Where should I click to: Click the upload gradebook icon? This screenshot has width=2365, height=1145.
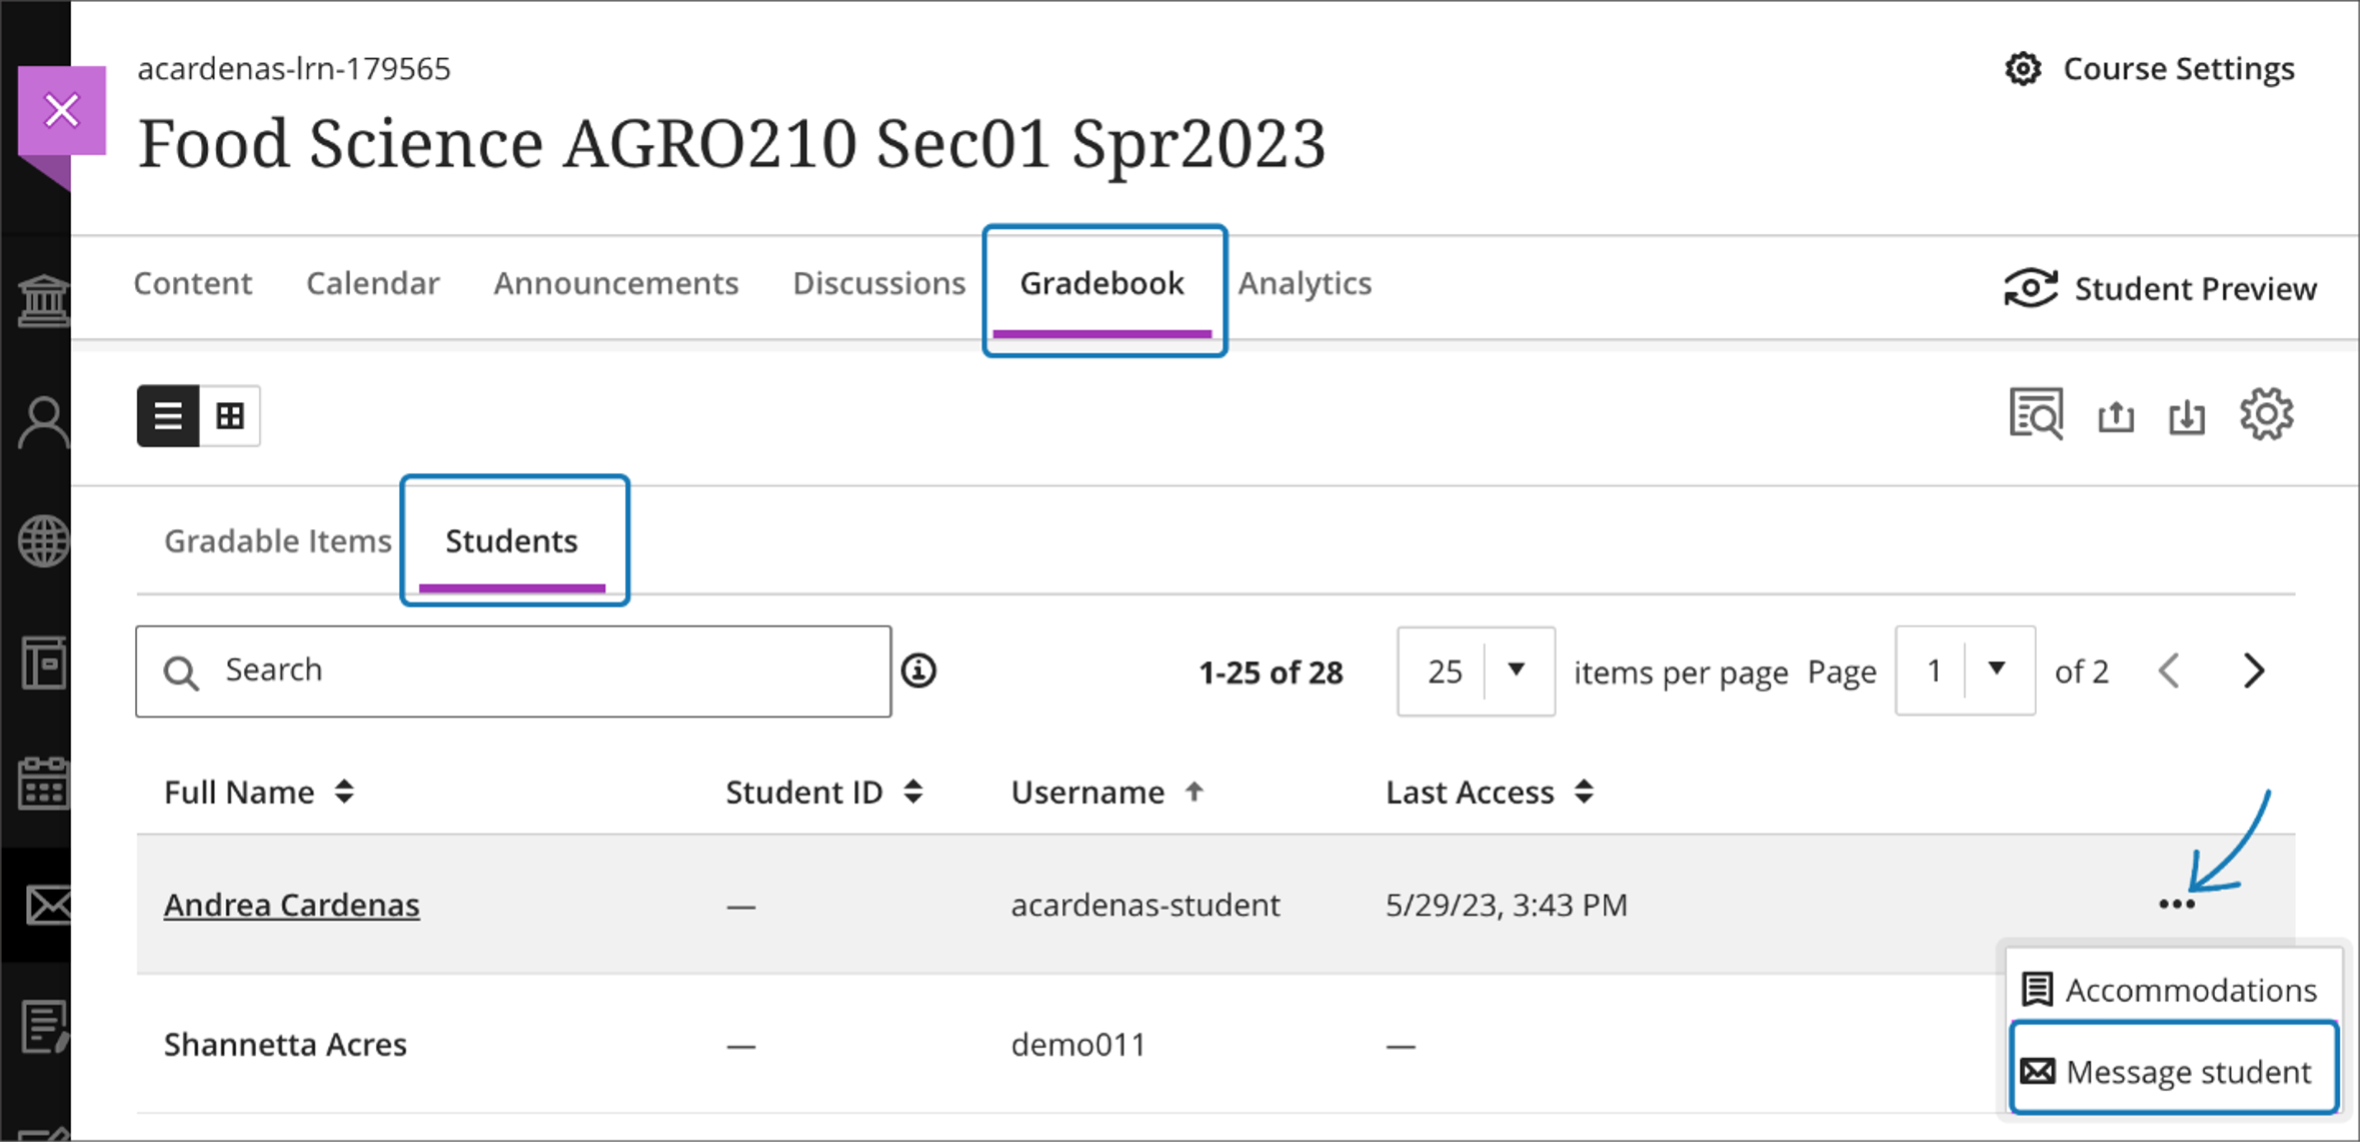[2115, 416]
